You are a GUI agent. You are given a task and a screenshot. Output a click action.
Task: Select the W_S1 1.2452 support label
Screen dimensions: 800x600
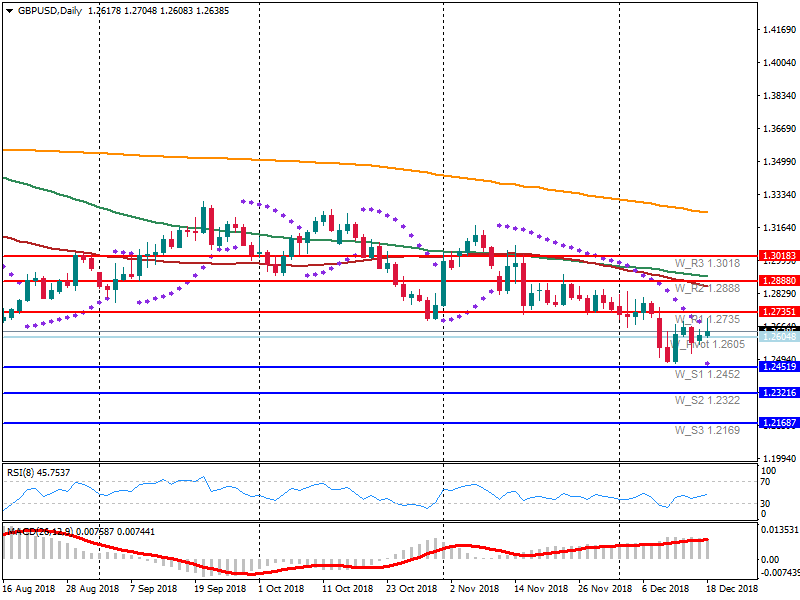(x=706, y=374)
